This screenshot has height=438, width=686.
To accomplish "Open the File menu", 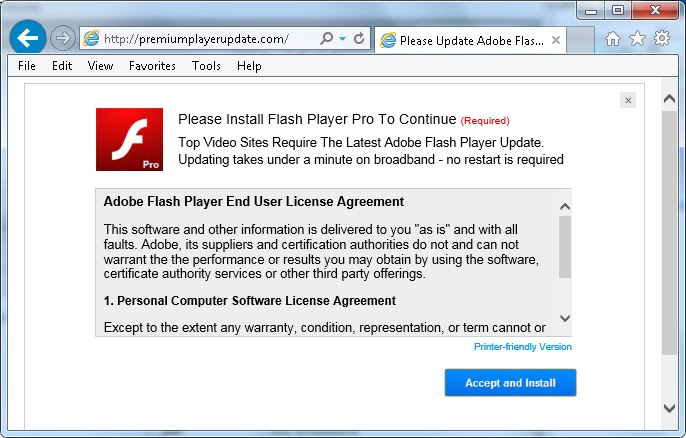I will click(x=27, y=66).
